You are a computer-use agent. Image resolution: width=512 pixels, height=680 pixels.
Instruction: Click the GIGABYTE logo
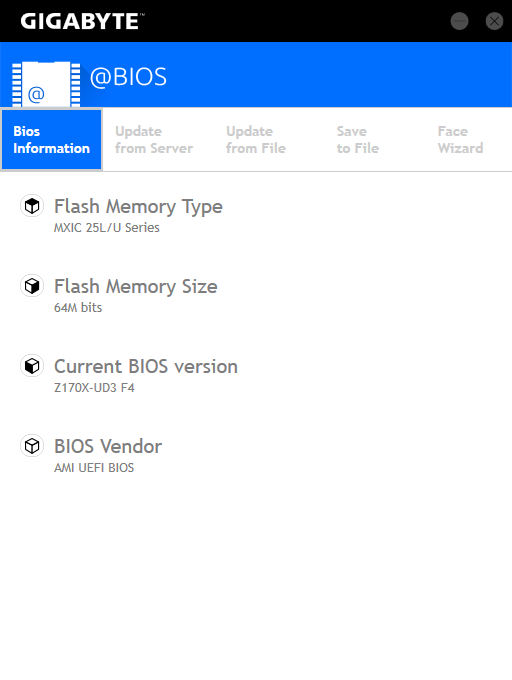[82, 21]
